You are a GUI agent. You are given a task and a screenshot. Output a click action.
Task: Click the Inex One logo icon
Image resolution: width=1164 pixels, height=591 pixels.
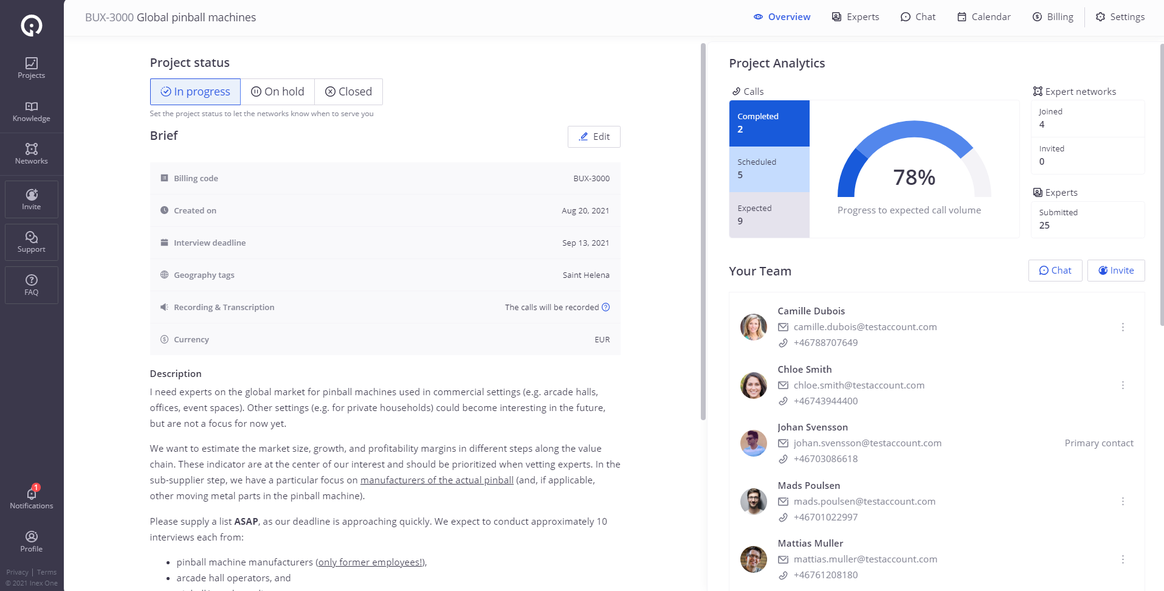point(31,26)
